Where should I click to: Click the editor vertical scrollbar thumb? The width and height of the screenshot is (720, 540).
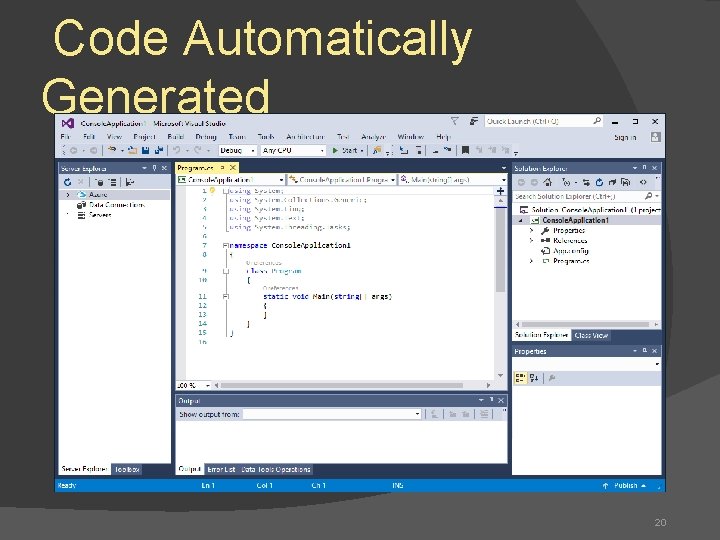tap(501, 250)
